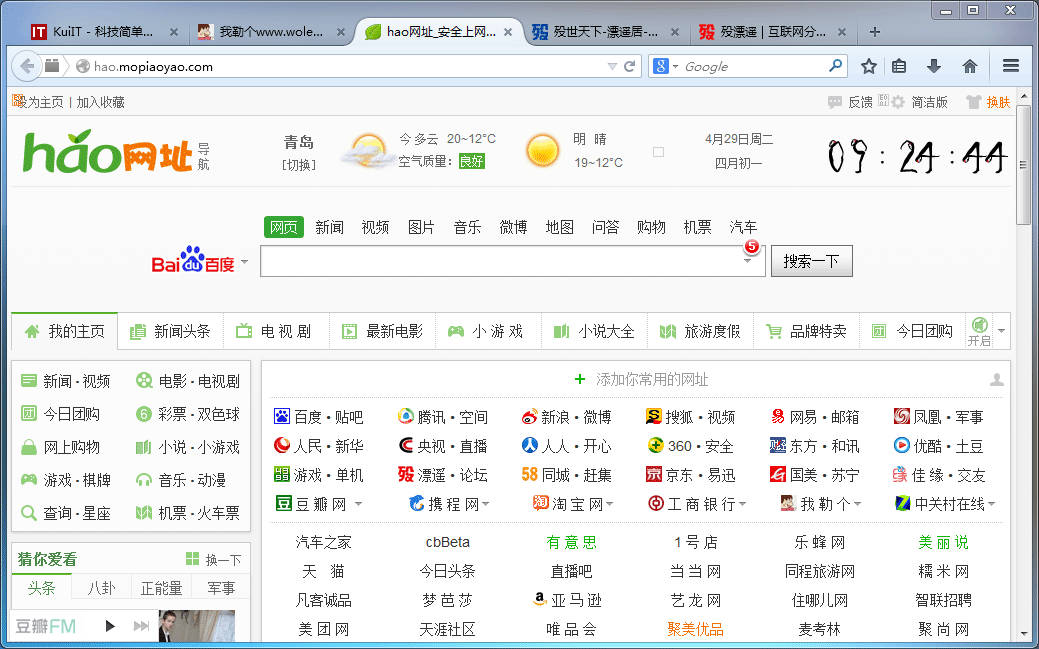Switch to the KuiIT browser tab
Screen dimensions: 1039x649
[103, 32]
